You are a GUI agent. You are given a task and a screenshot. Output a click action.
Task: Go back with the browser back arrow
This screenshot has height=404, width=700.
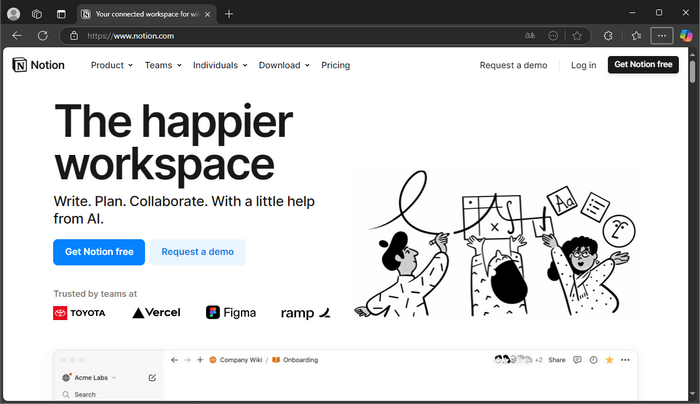click(x=17, y=36)
